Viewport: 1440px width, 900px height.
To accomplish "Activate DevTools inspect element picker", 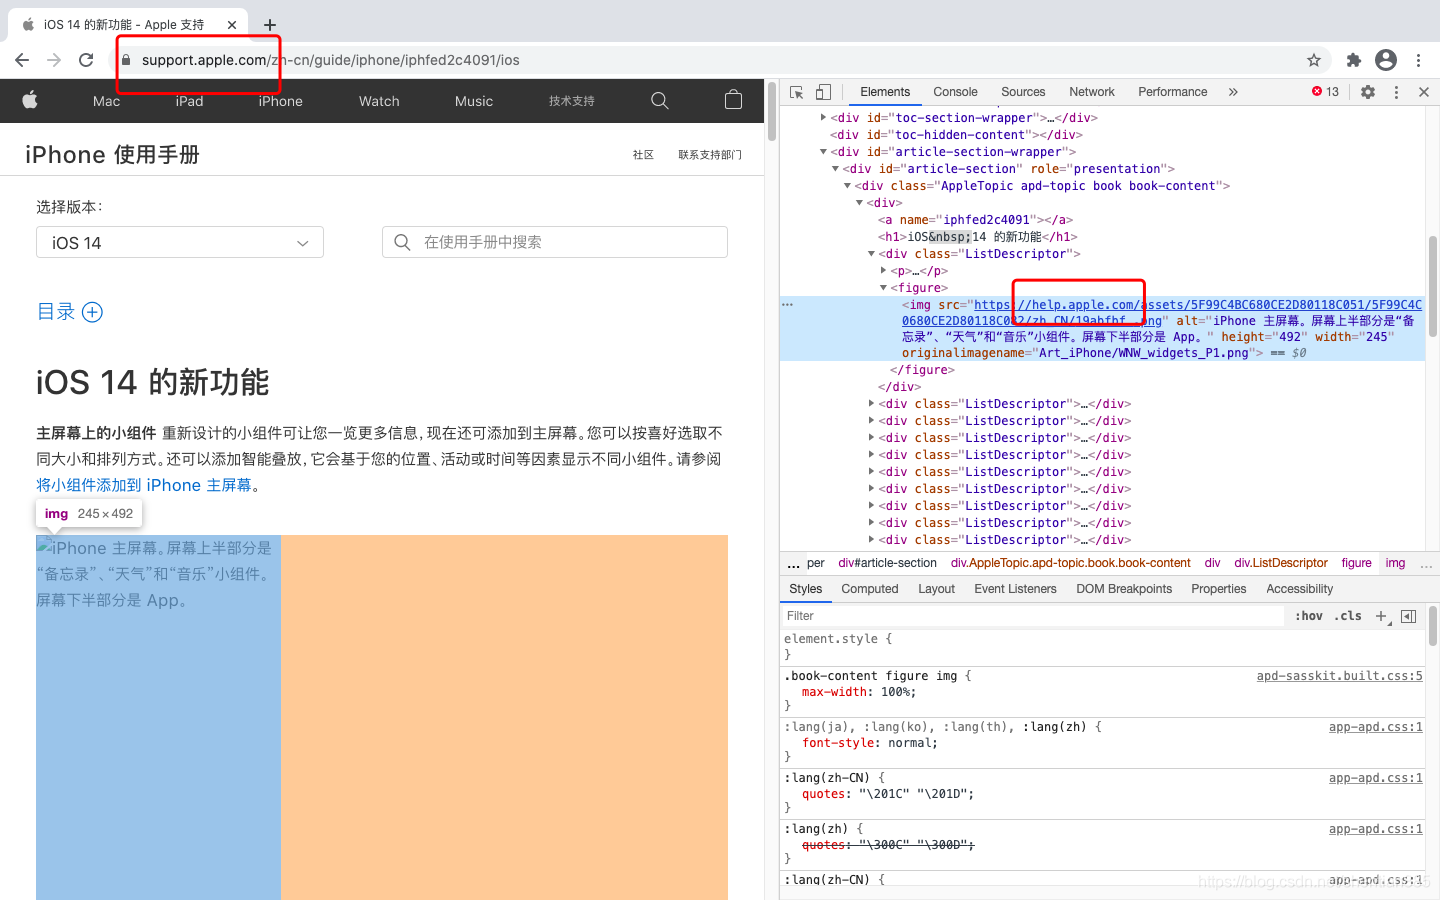I will point(797,92).
